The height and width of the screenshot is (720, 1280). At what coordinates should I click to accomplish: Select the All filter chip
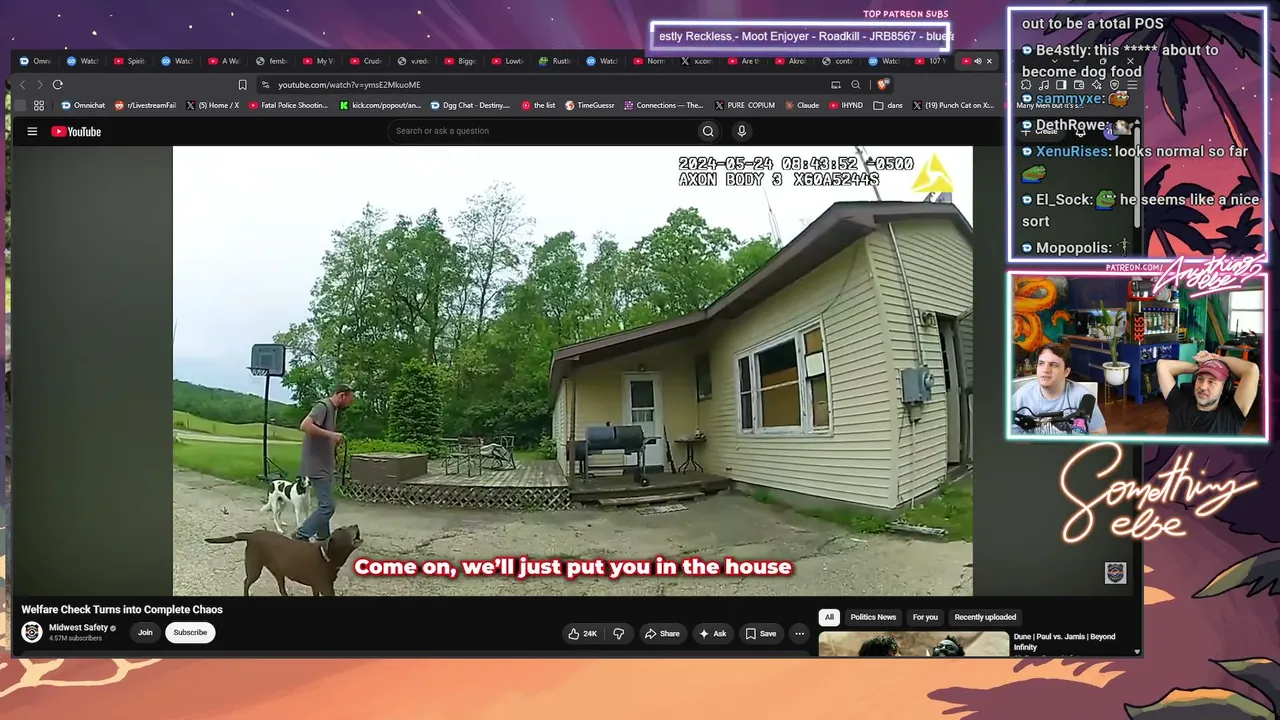click(x=829, y=617)
